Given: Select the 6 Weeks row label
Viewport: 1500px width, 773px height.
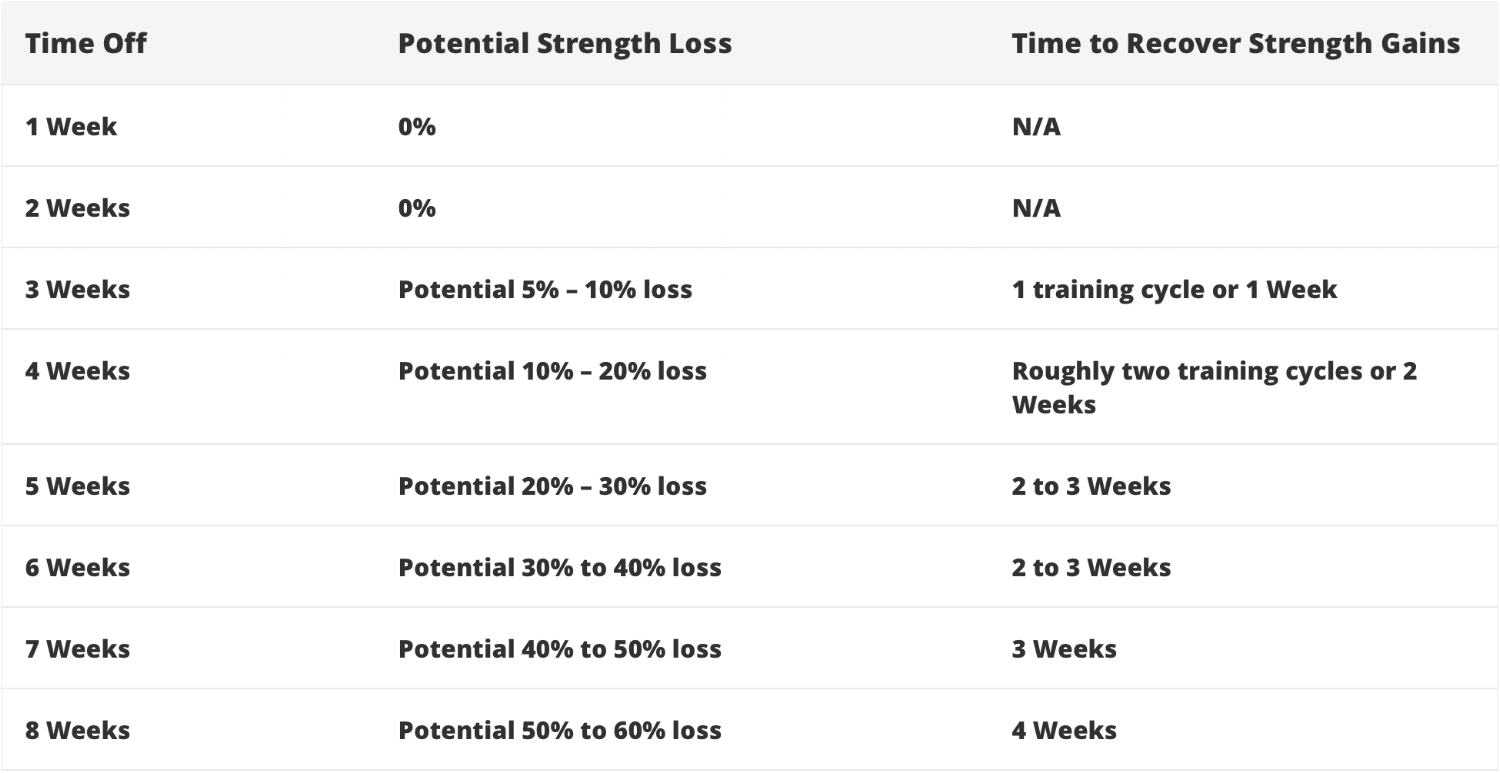Looking at the screenshot, I should [x=78, y=567].
